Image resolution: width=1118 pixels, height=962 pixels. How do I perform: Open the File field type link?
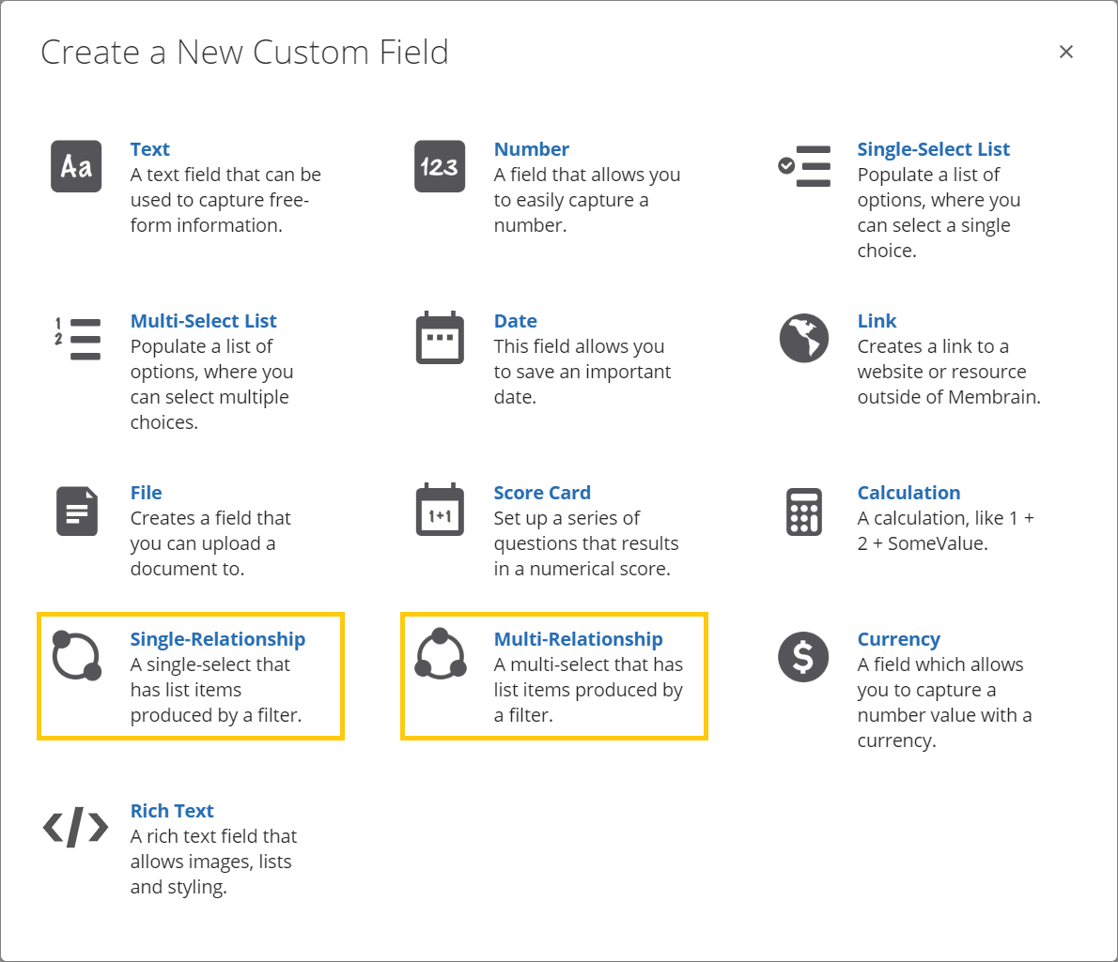pyautogui.click(x=146, y=493)
